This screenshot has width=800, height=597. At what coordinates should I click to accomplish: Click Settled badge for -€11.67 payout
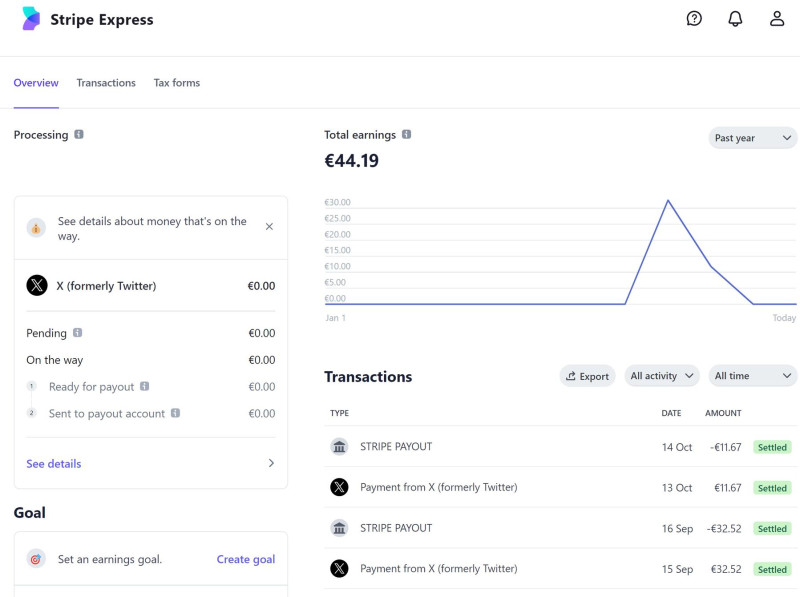772,447
